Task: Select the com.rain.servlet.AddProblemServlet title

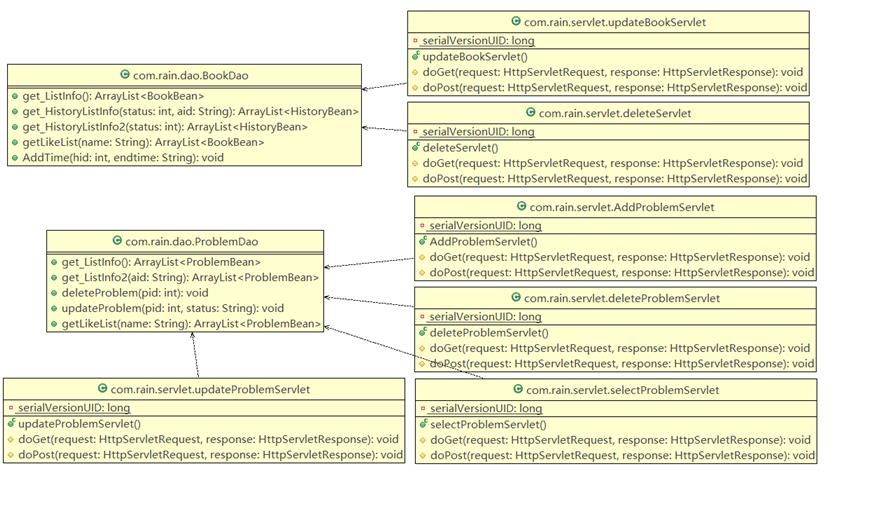Action: click(x=622, y=207)
